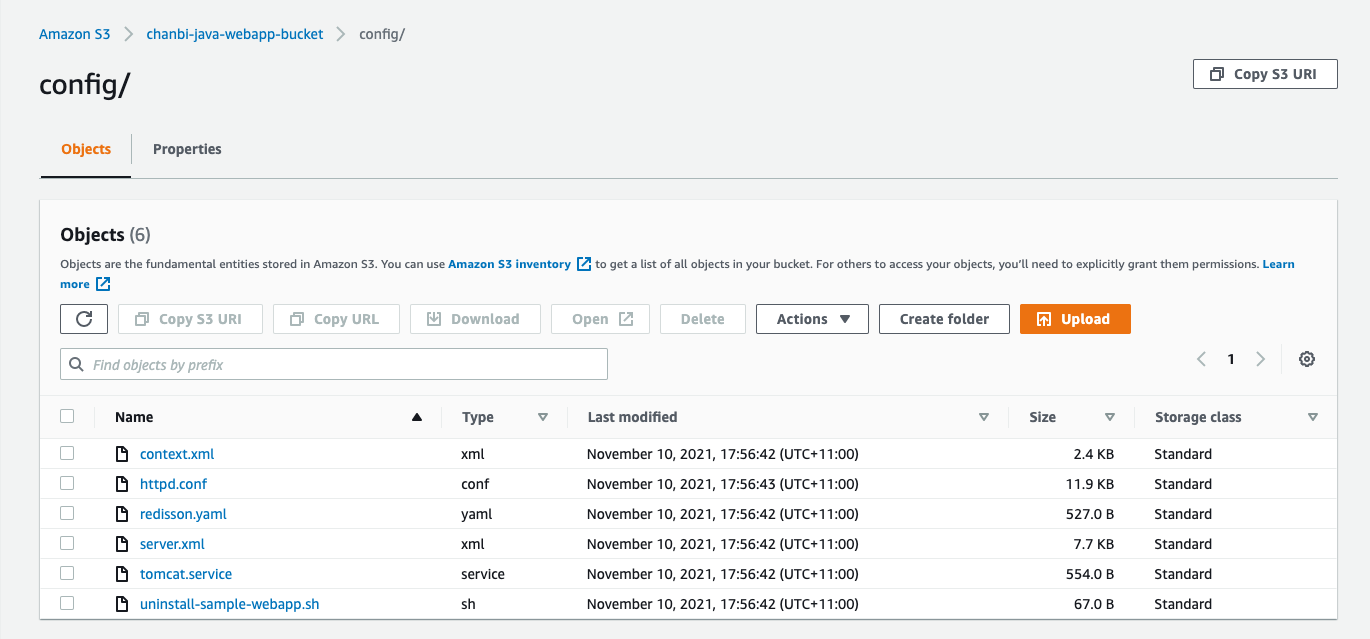Select the checkbox for httpd.conf

coord(67,482)
